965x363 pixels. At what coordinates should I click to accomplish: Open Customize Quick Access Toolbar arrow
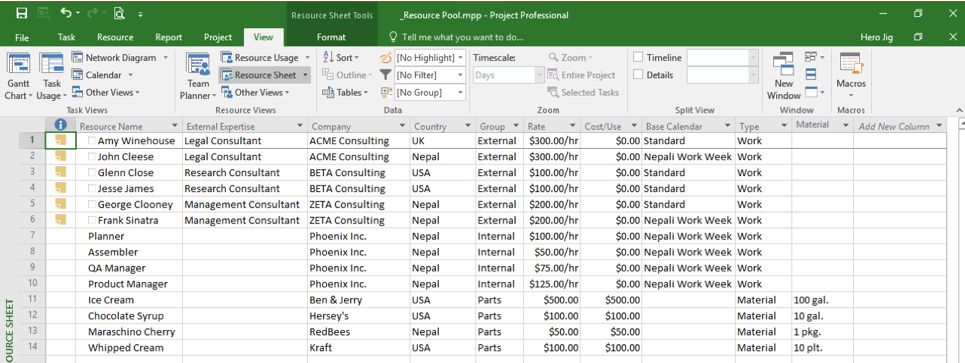(141, 14)
